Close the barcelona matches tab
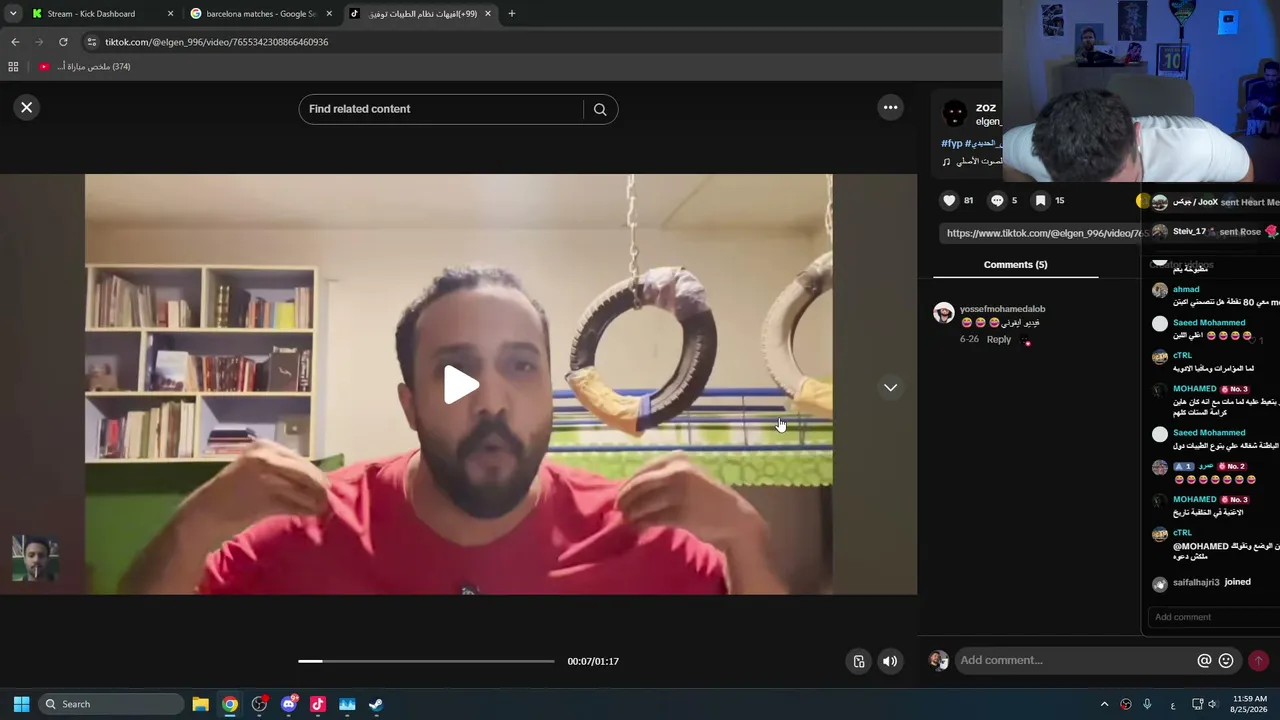This screenshot has width=1280, height=720. (x=327, y=14)
